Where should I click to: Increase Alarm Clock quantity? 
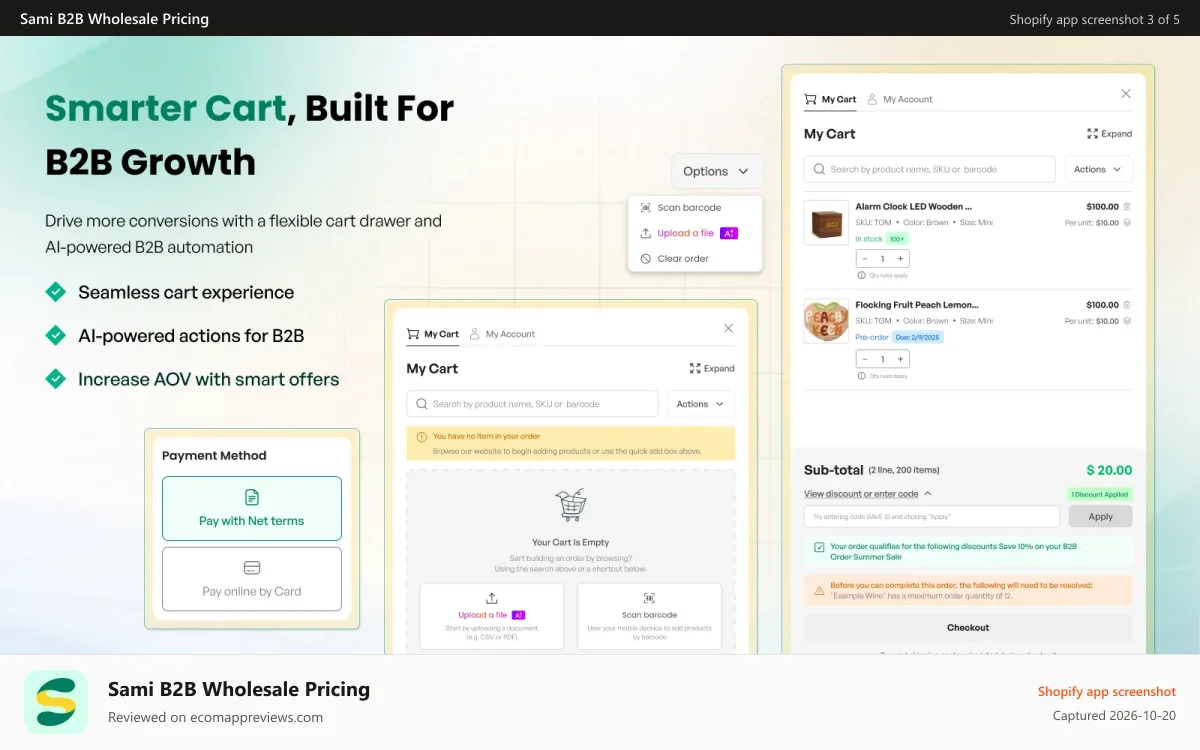pos(901,258)
